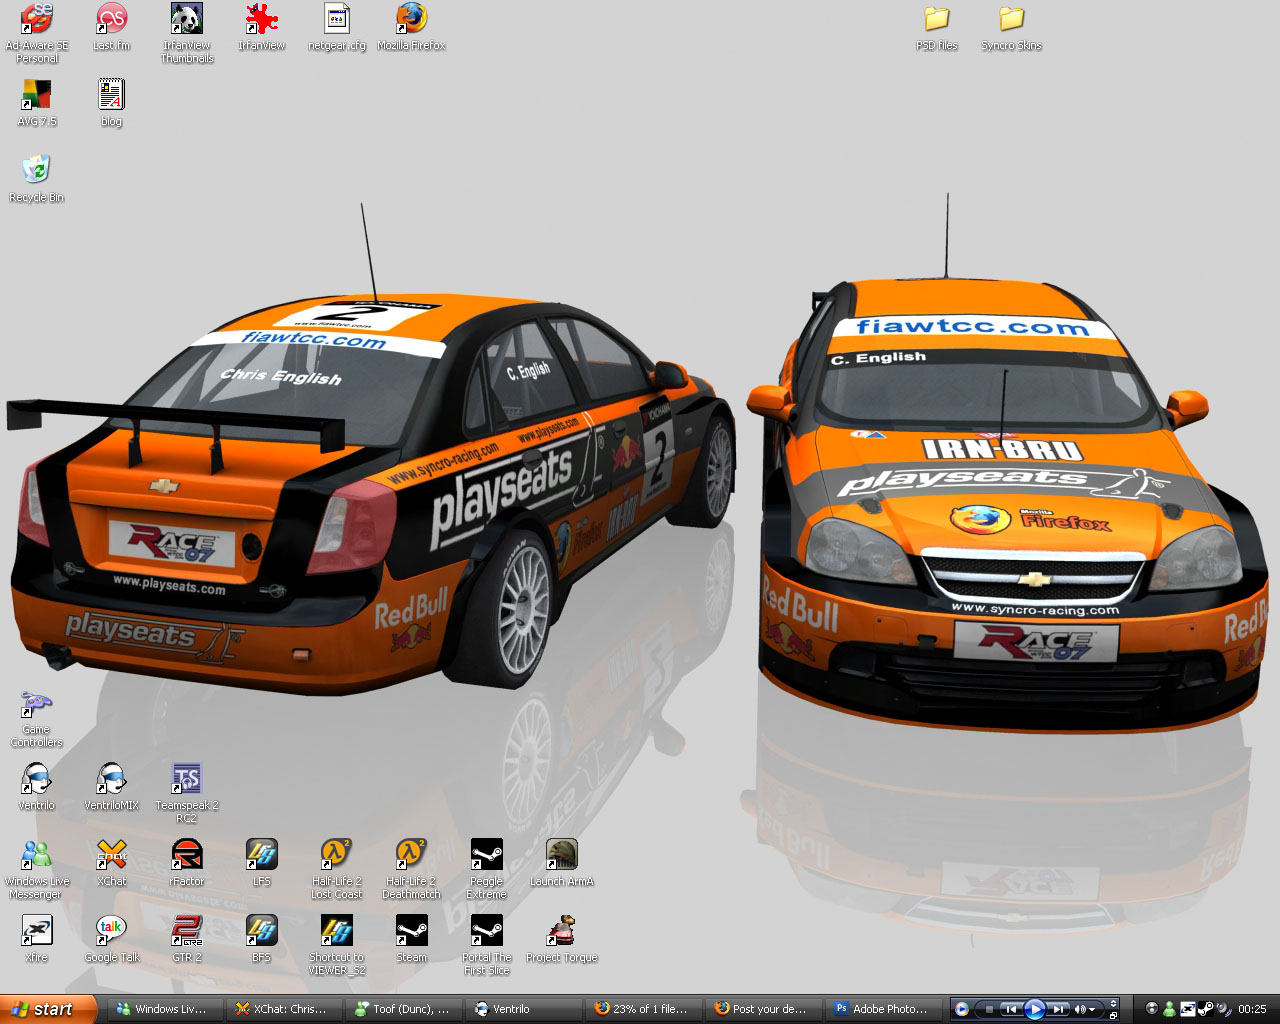
Task: Select the PSD files folder
Action: pos(937,27)
